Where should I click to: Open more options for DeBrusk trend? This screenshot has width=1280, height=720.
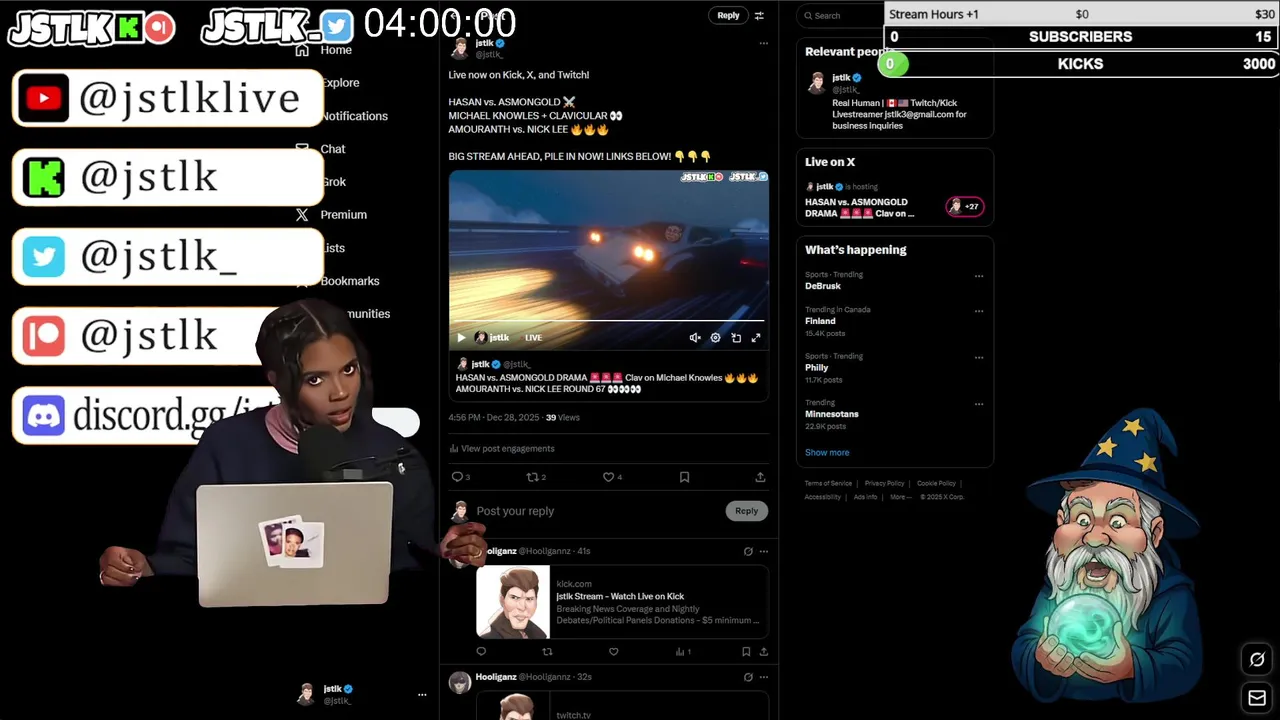979,276
